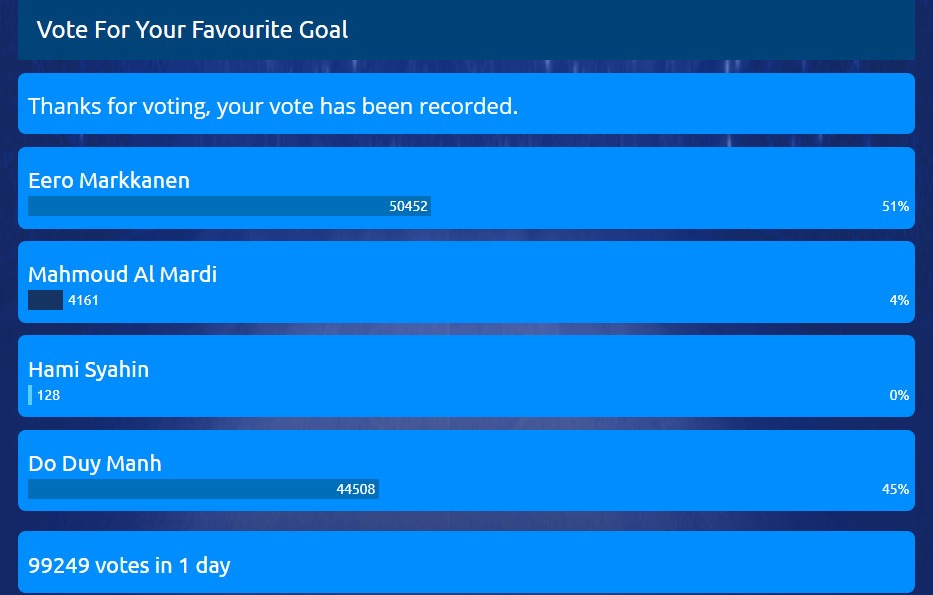This screenshot has width=933, height=595.
Task: Click the '99249 votes in 1 day' summary
Action: pos(129,565)
